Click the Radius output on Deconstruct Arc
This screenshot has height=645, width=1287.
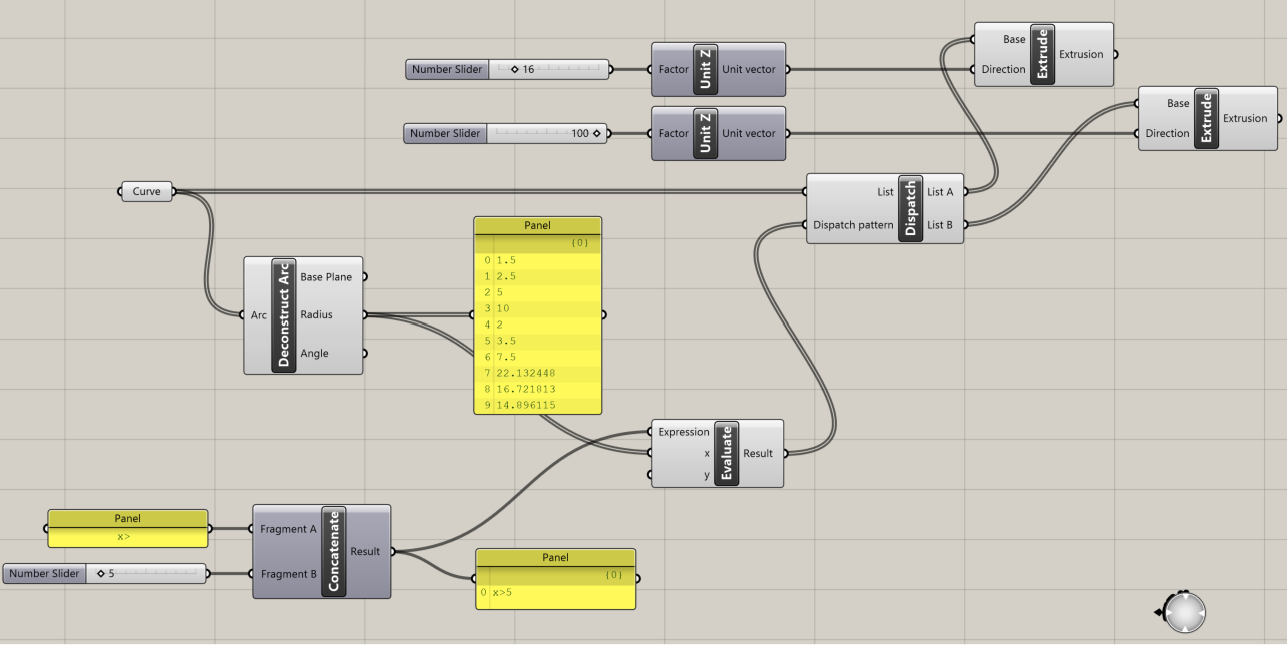316,314
